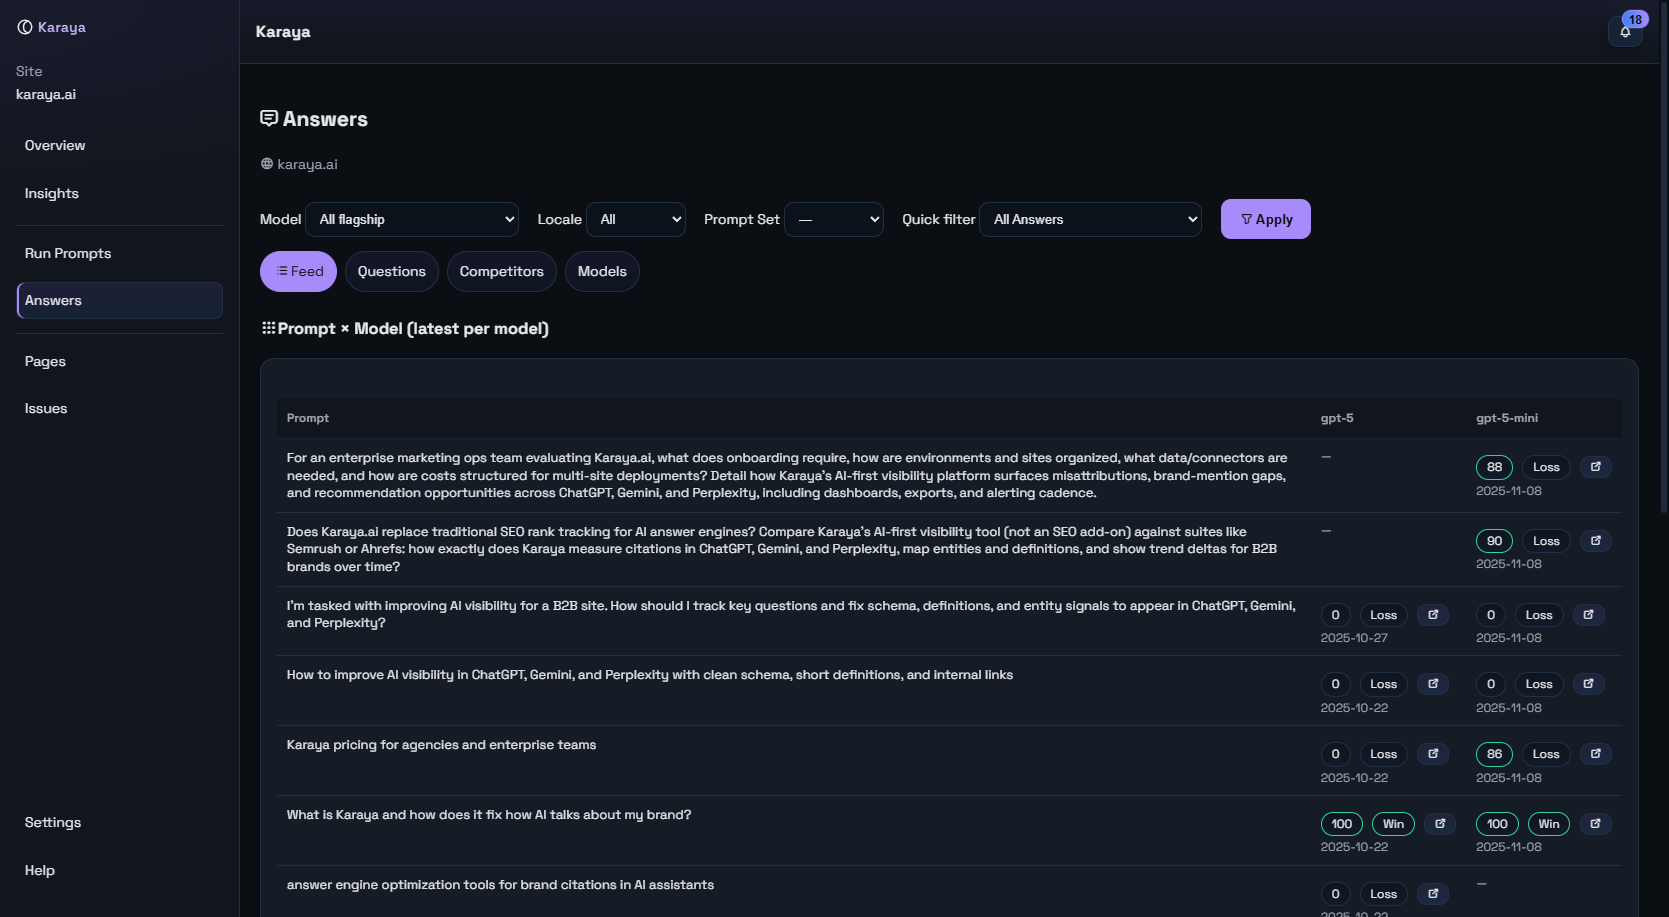Select the Models tab
Screen dimensions: 1669x917
pos(602,272)
